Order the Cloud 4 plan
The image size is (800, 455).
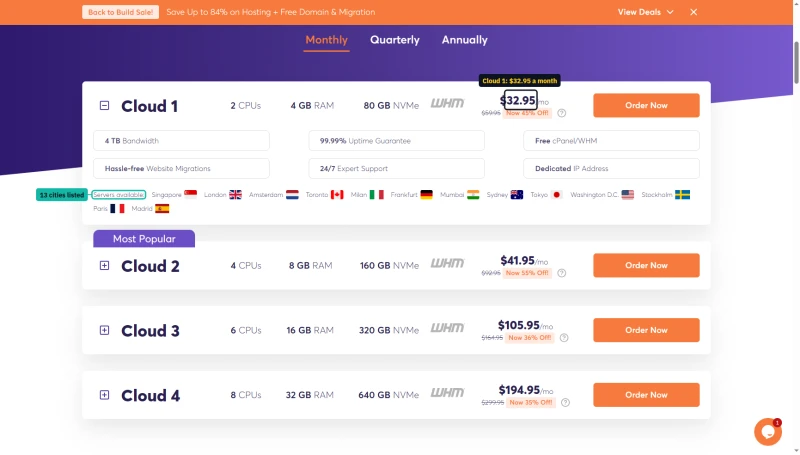(x=646, y=395)
